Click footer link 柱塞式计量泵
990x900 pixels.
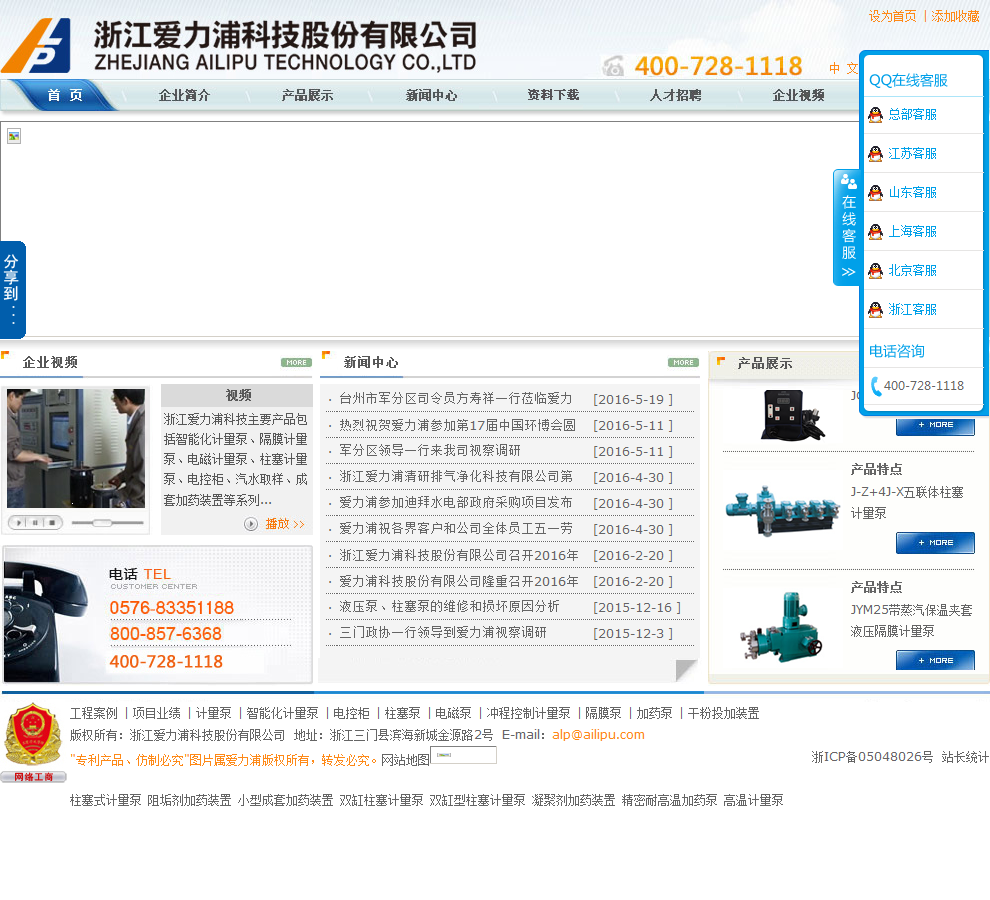[x=105, y=800]
